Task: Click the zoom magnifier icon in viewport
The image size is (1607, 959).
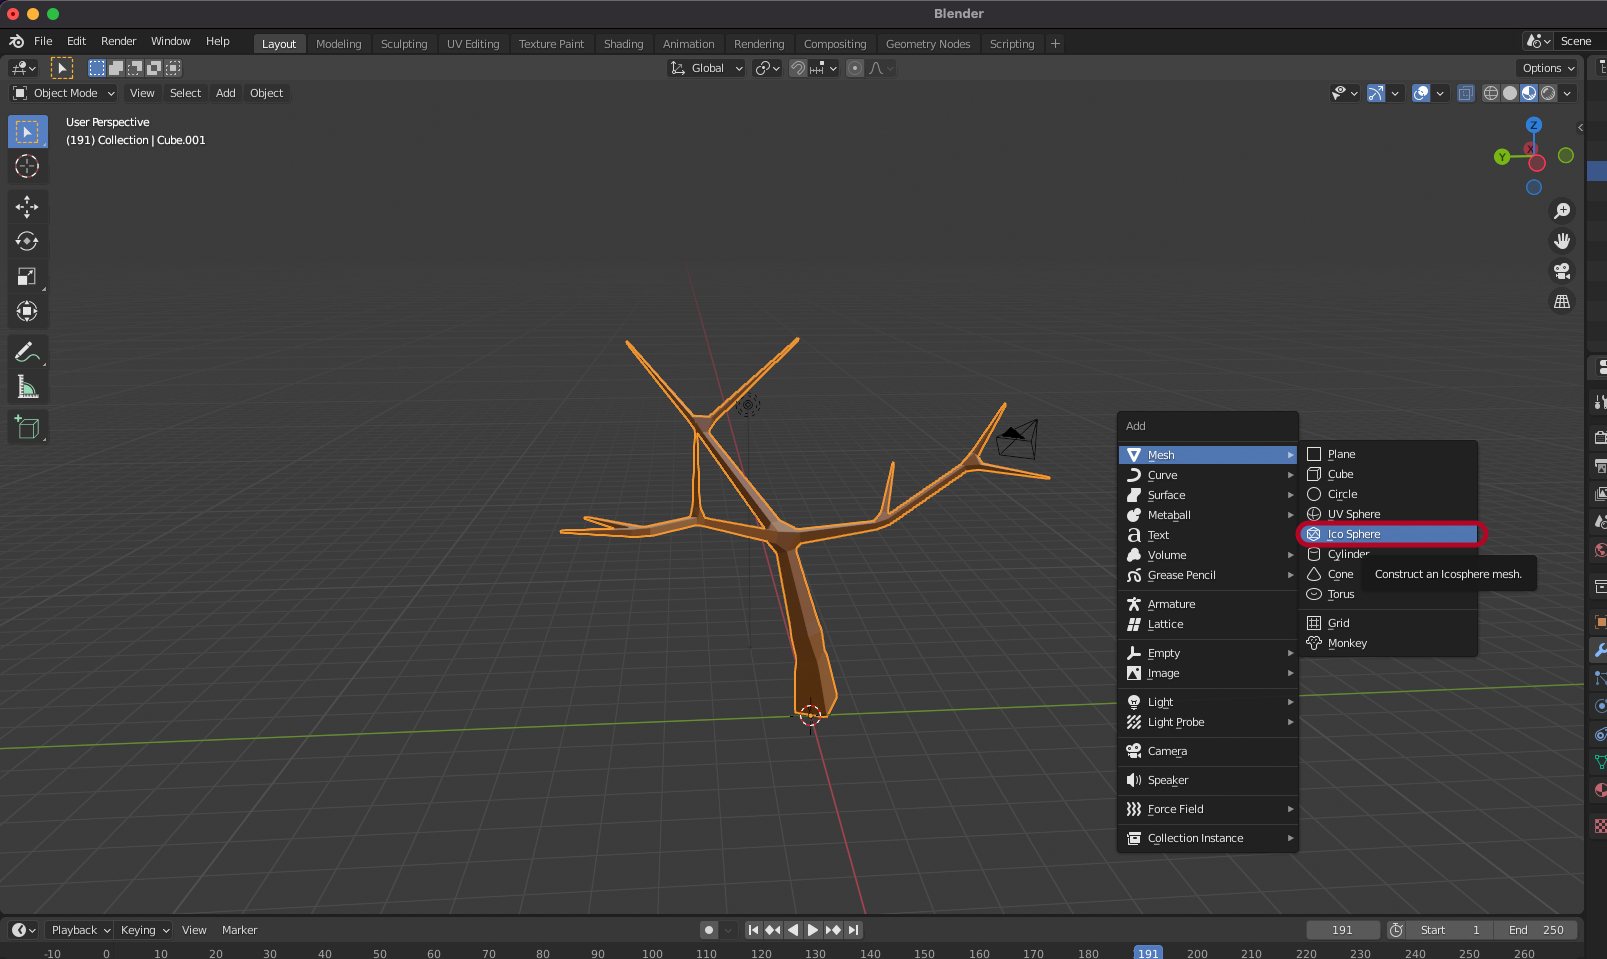Action: click(x=1561, y=211)
